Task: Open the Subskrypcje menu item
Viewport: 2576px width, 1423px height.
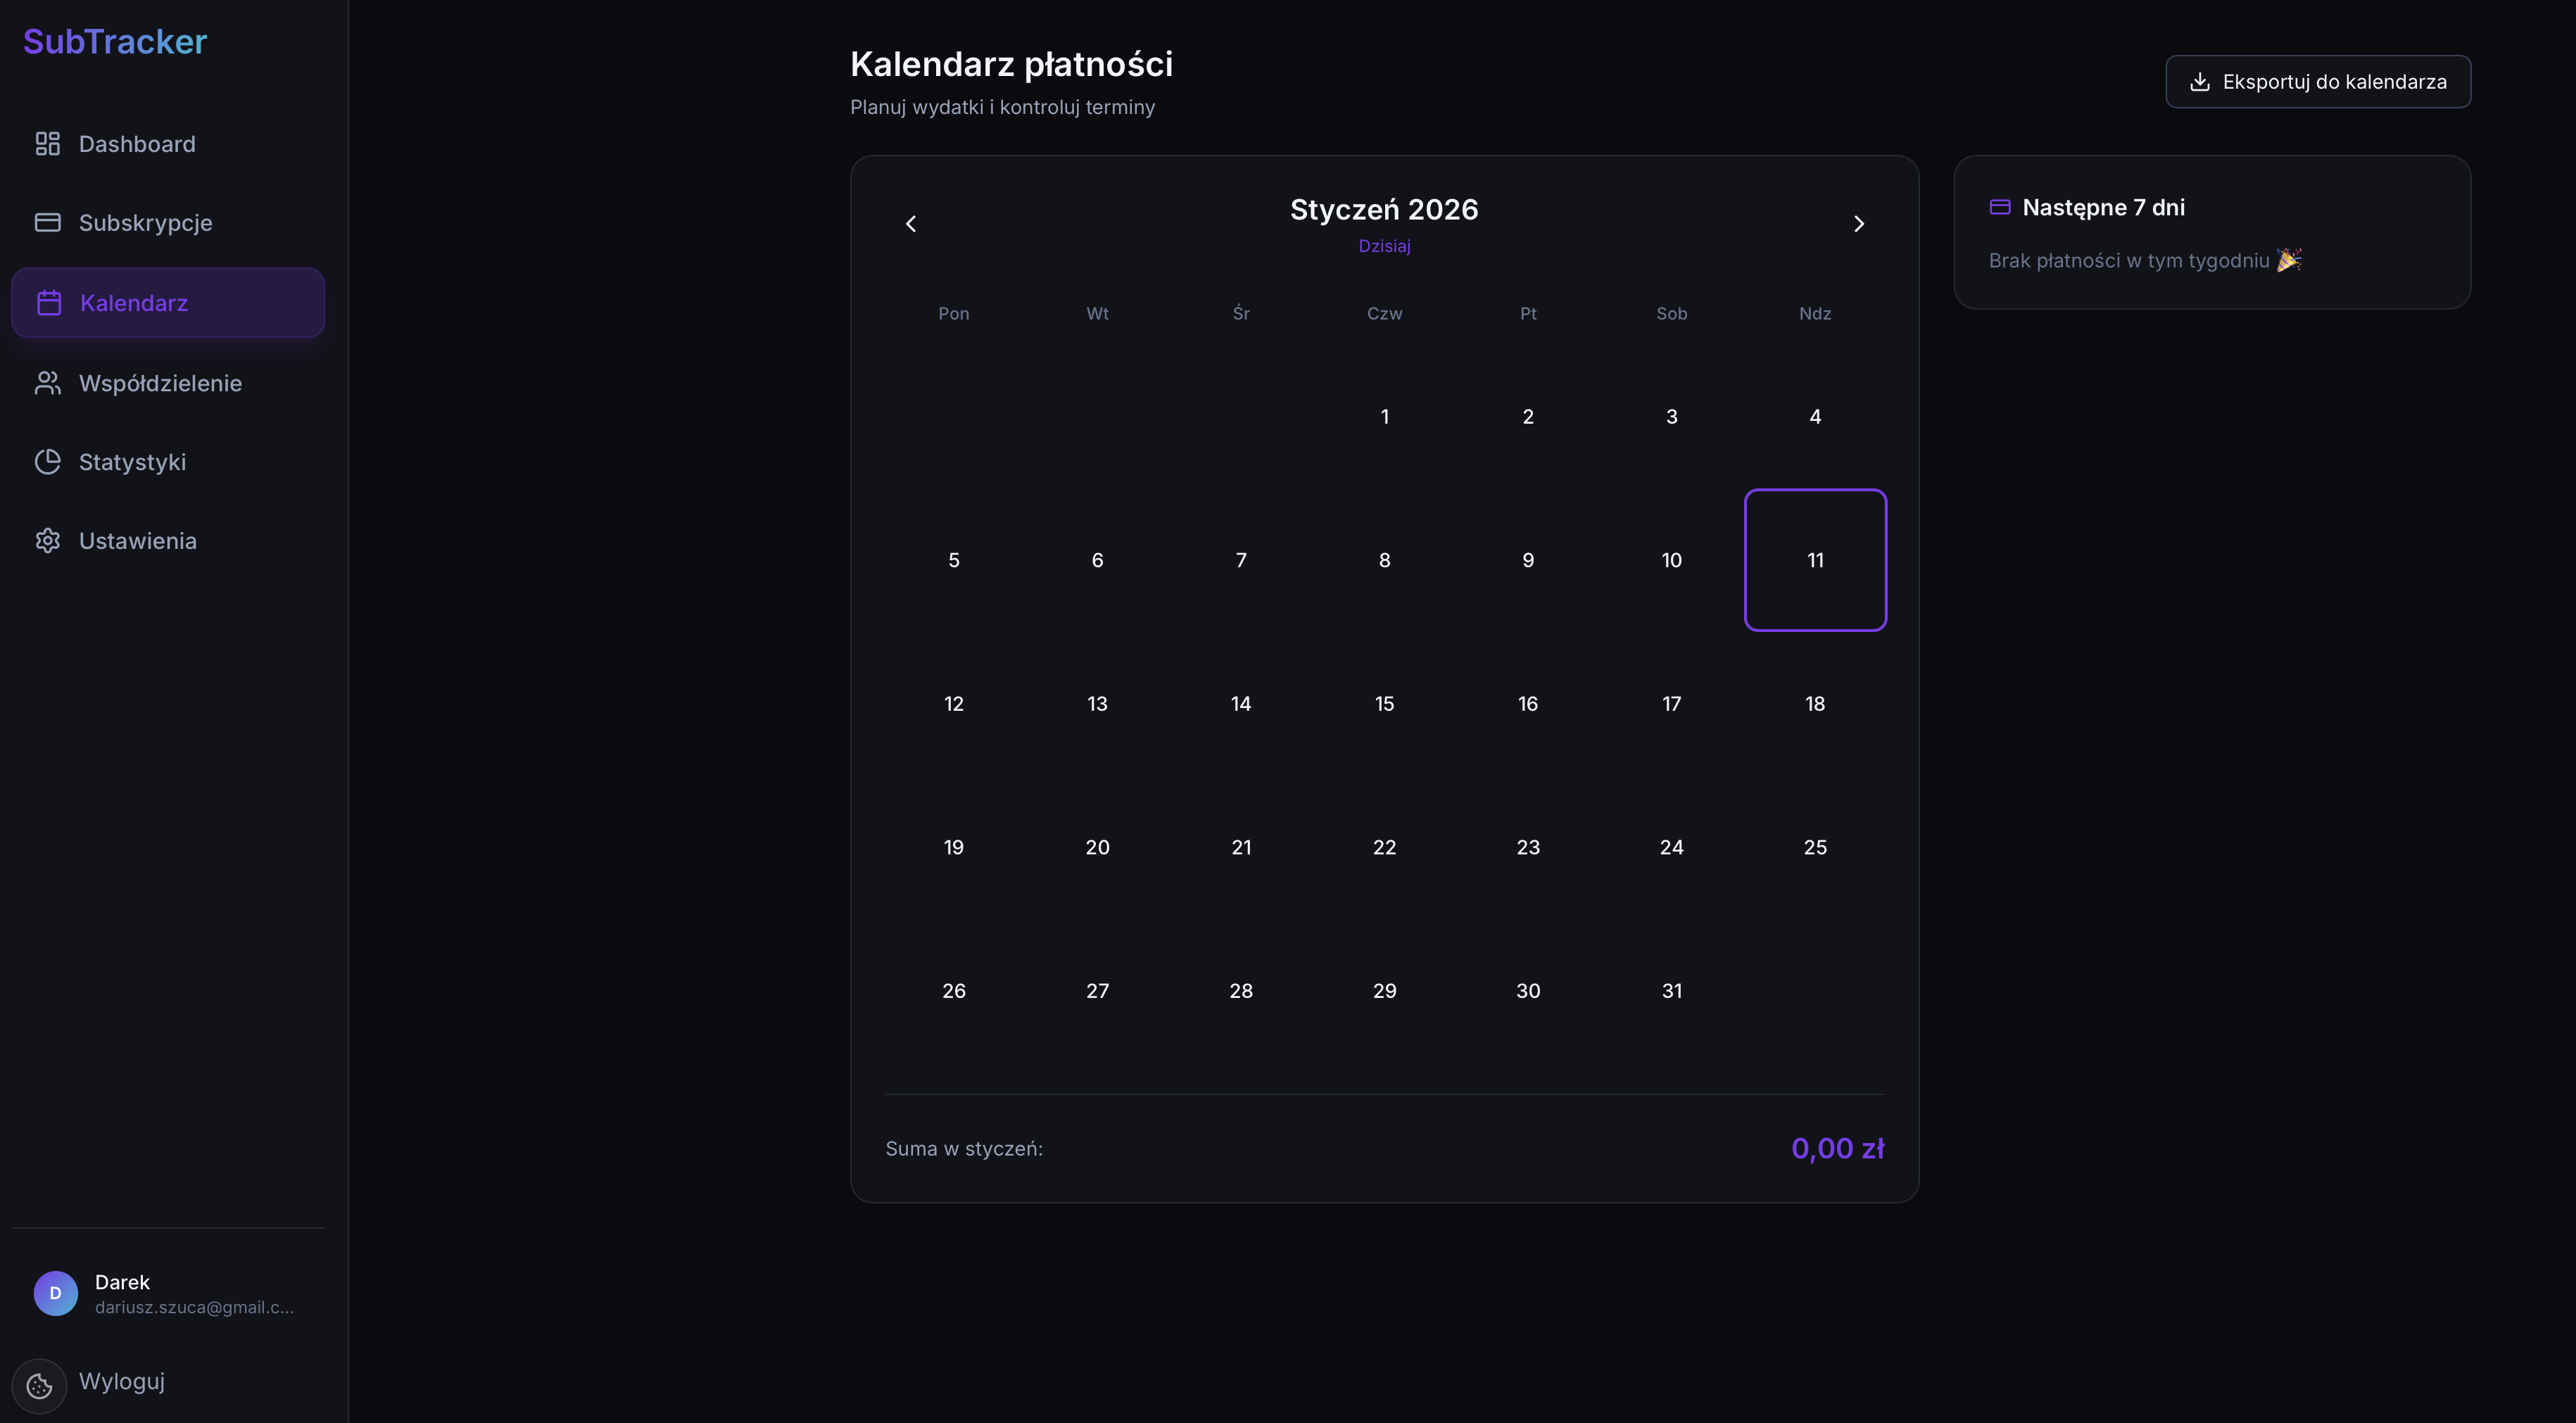Action: [145, 222]
